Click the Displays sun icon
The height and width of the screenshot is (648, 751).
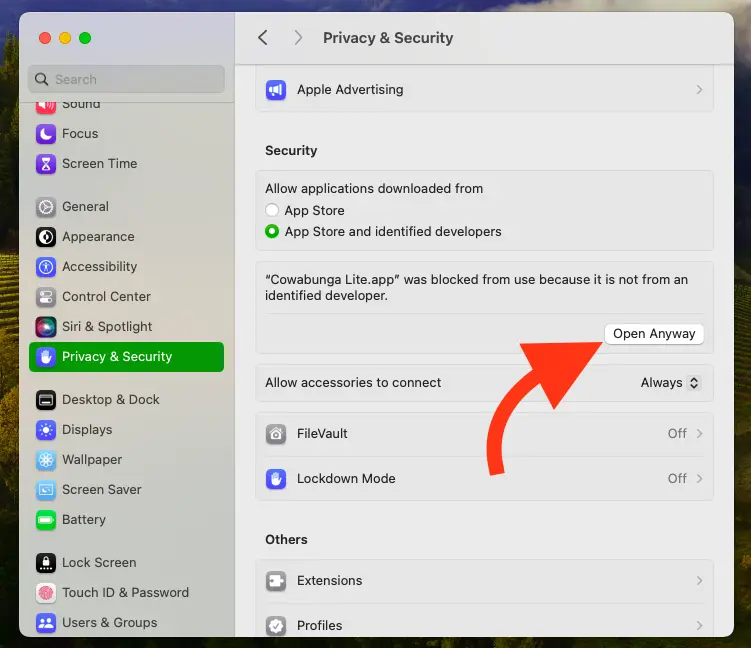46,430
